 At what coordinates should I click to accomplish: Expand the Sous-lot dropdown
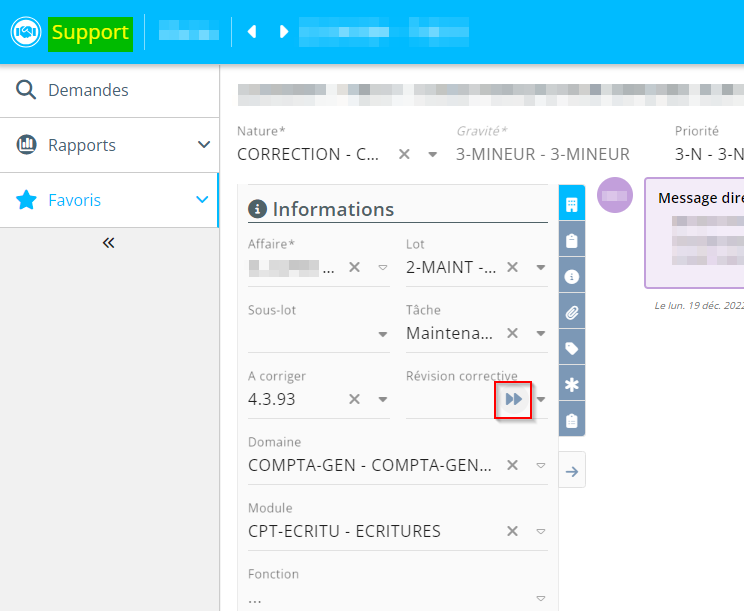(382, 334)
